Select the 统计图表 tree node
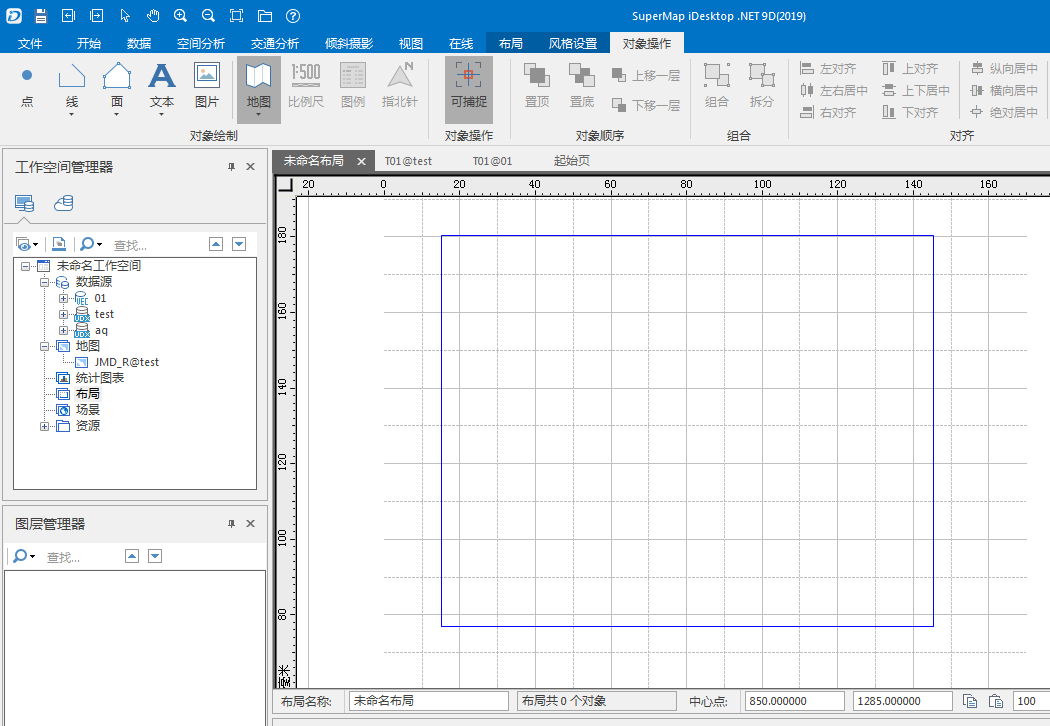Viewport: 1050px width, 726px height. (100, 378)
